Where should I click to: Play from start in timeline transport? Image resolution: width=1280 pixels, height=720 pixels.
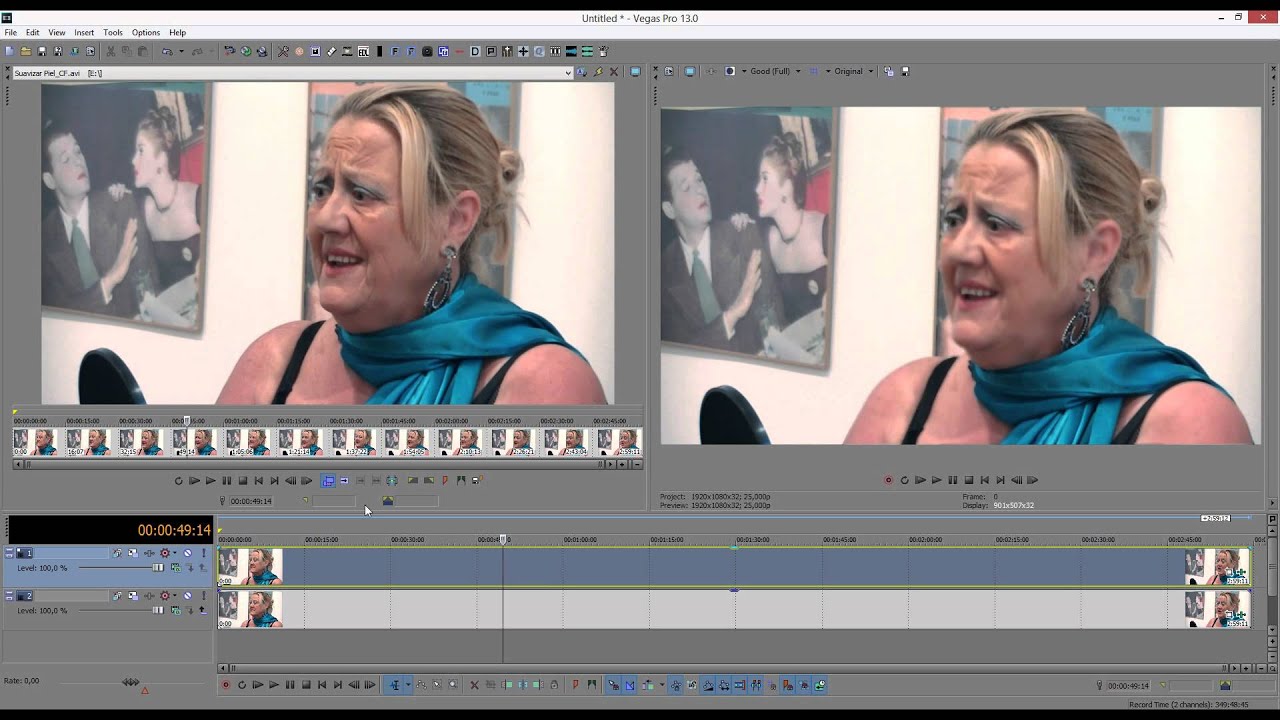tap(258, 685)
